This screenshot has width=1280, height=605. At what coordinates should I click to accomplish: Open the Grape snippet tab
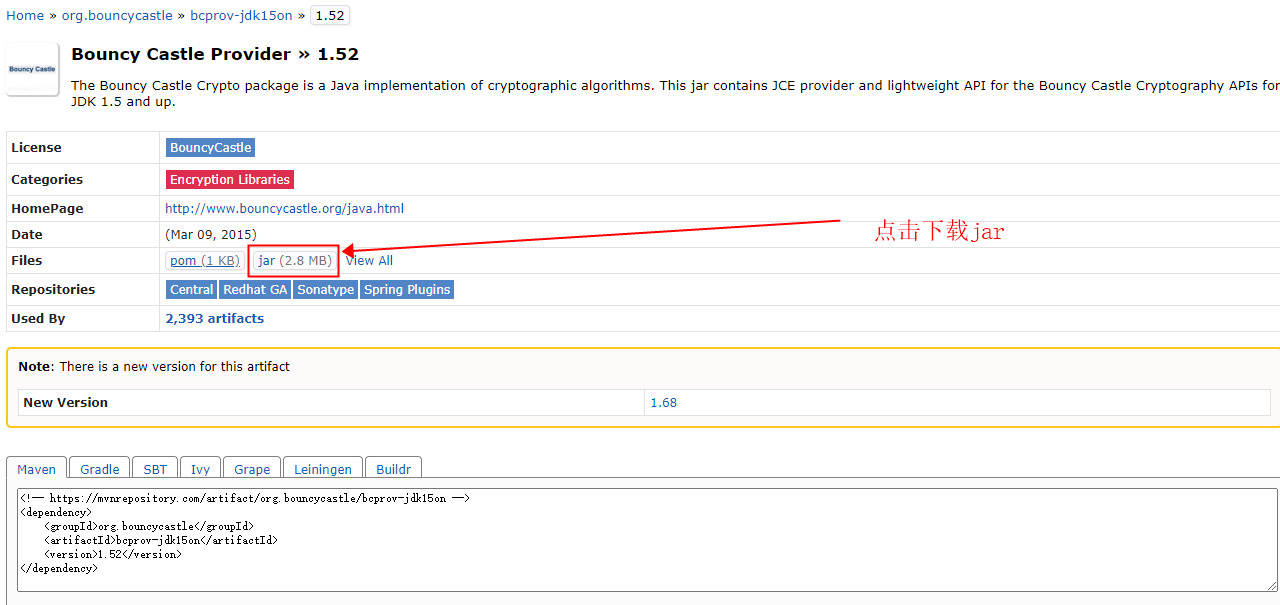tap(251, 469)
